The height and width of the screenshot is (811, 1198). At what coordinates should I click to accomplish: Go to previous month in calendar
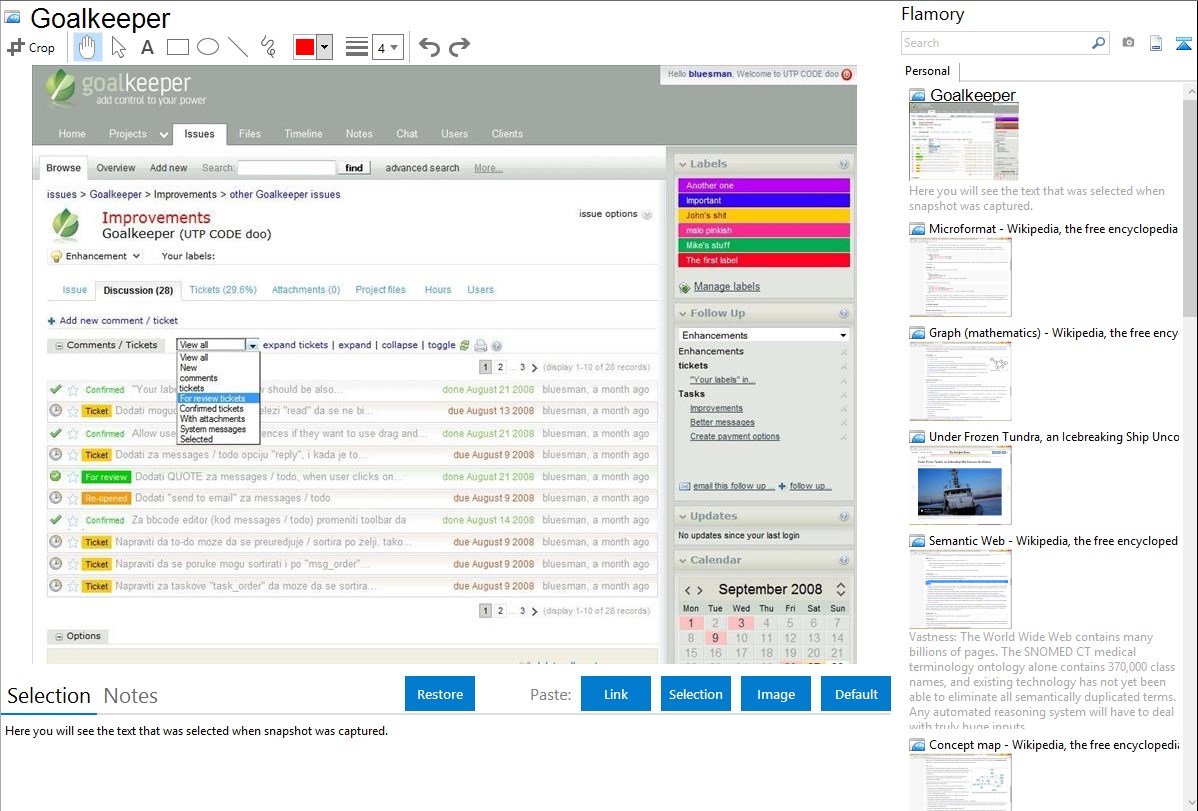pyautogui.click(x=688, y=590)
